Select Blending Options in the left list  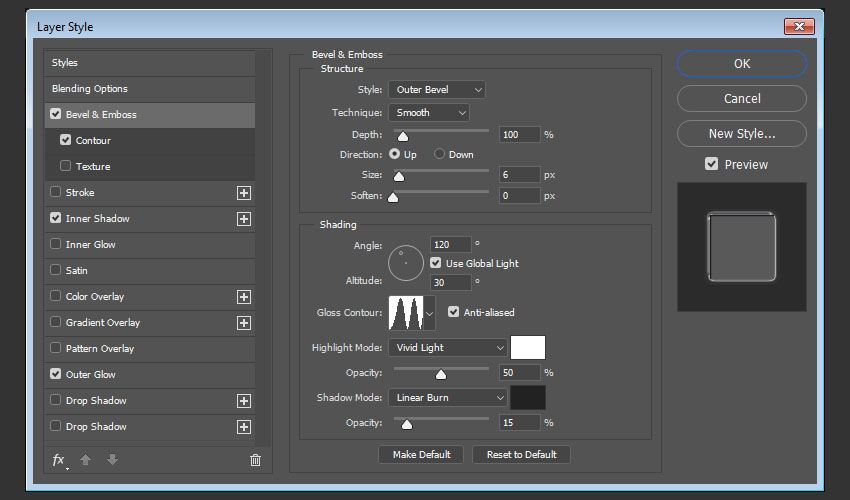tap(90, 89)
